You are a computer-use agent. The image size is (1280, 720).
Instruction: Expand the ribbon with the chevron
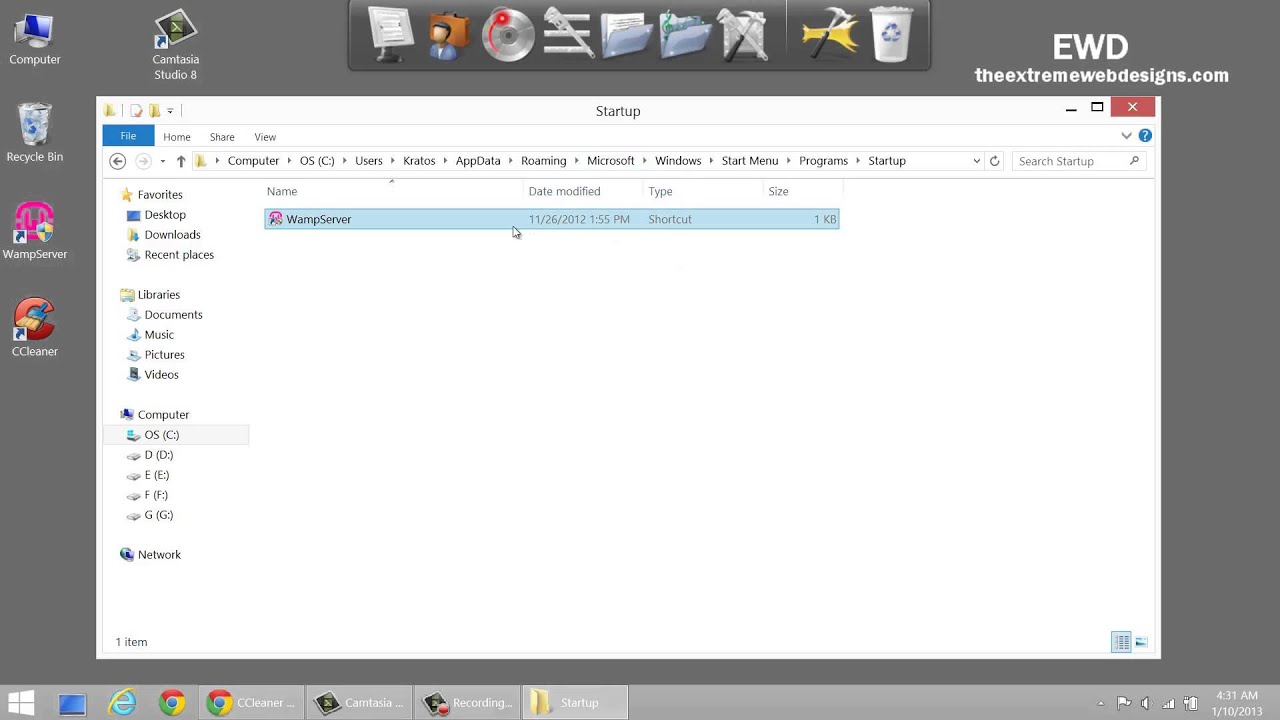(1127, 136)
